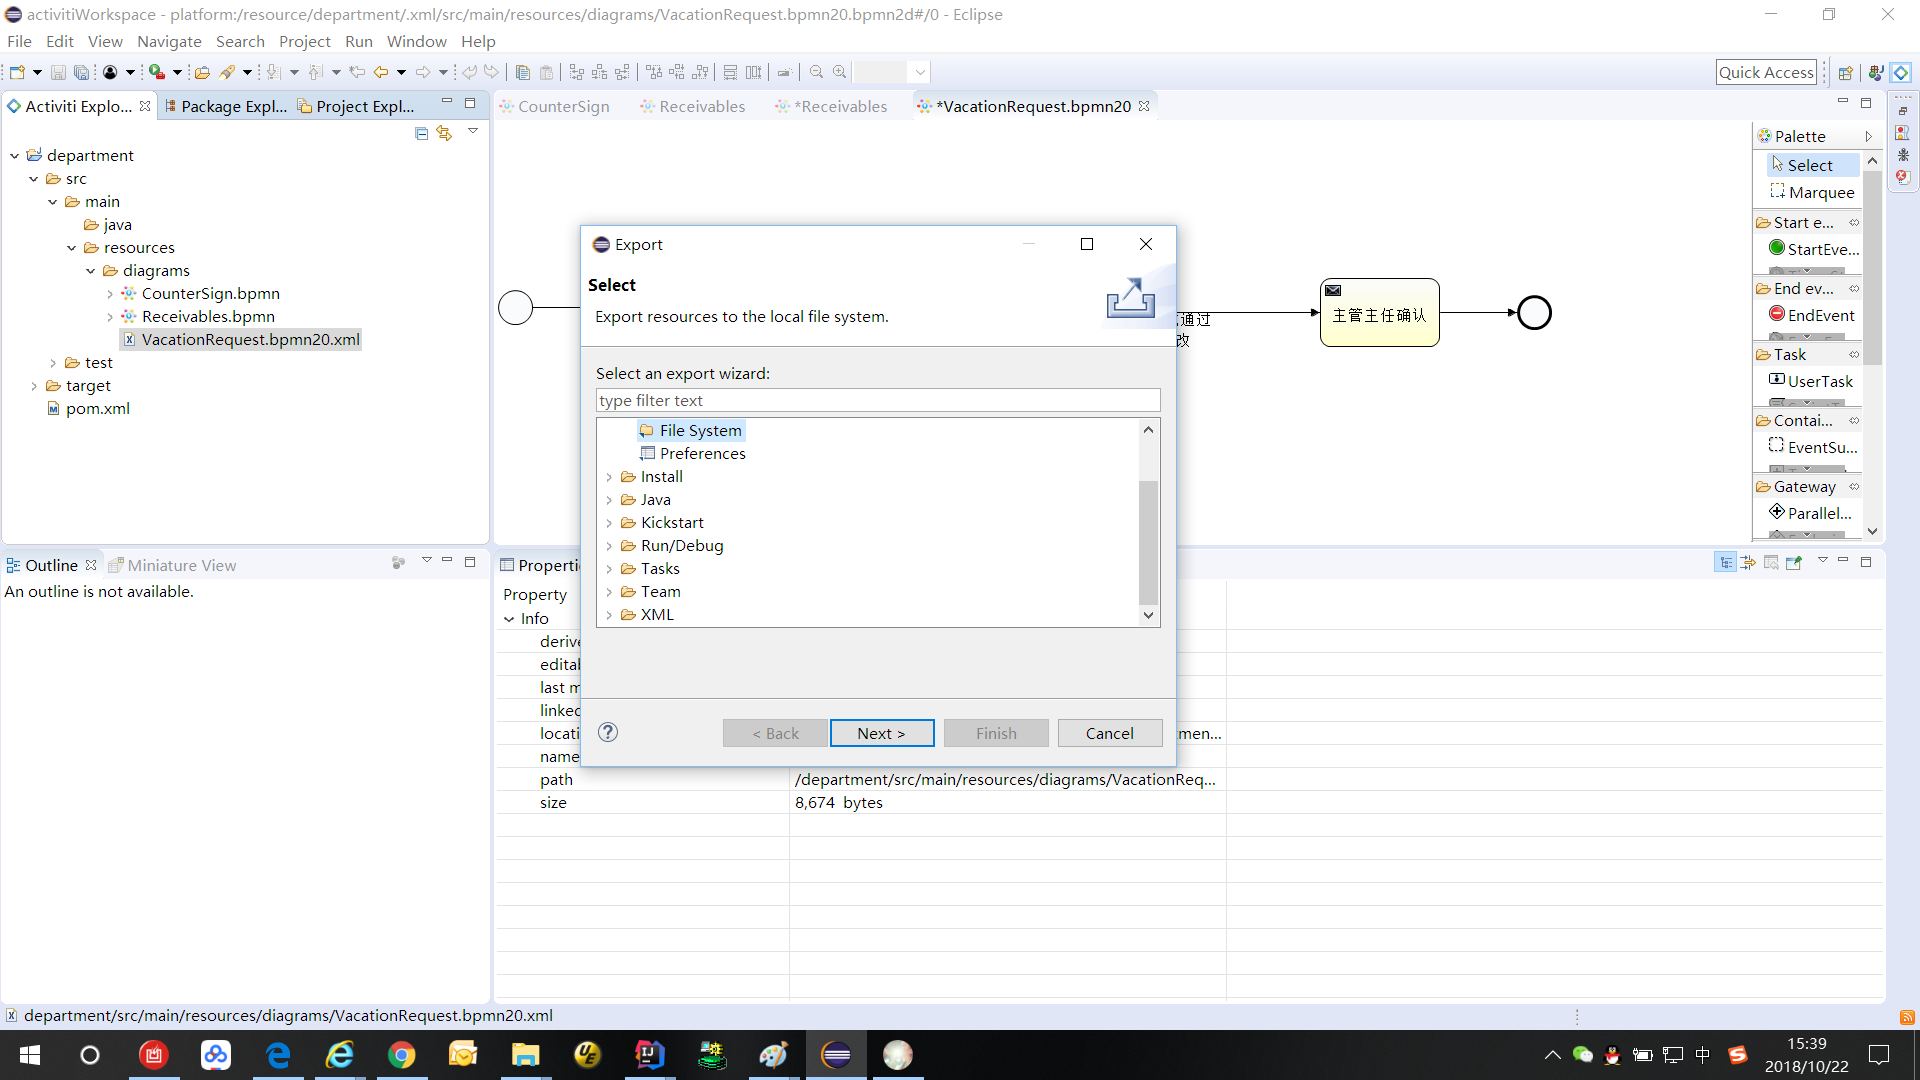This screenshot has width=1920, height=1080.
Task: Open the Navigate menu
Action: click(x=169, y=41)
